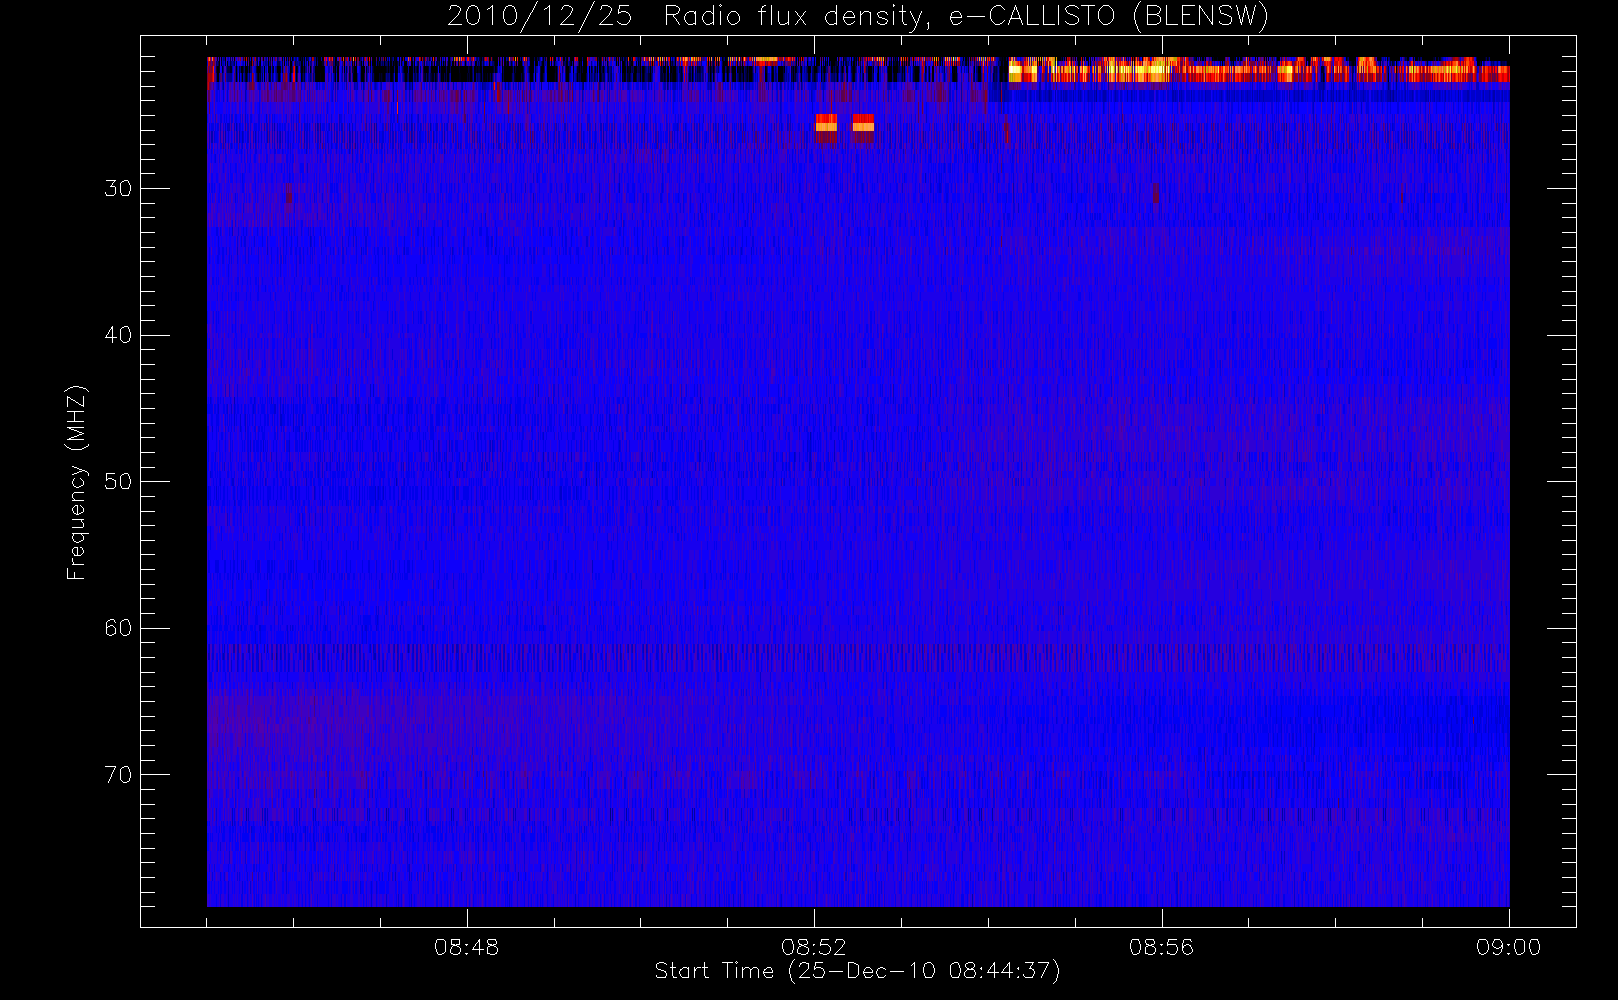The height and width of the screenshot is (1000, 1618).
Task: Click the 08:48 time tick label
Action: coord(466,947)
